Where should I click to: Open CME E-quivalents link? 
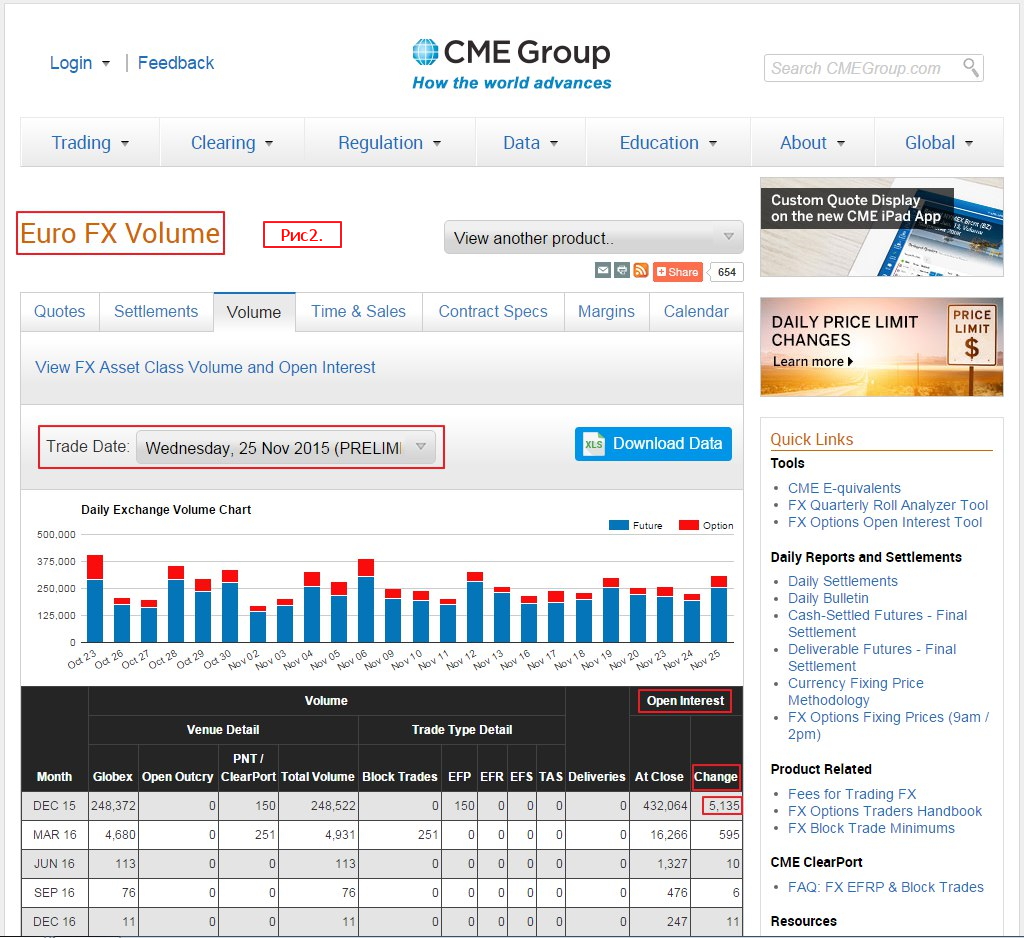[x=844, y=488]
